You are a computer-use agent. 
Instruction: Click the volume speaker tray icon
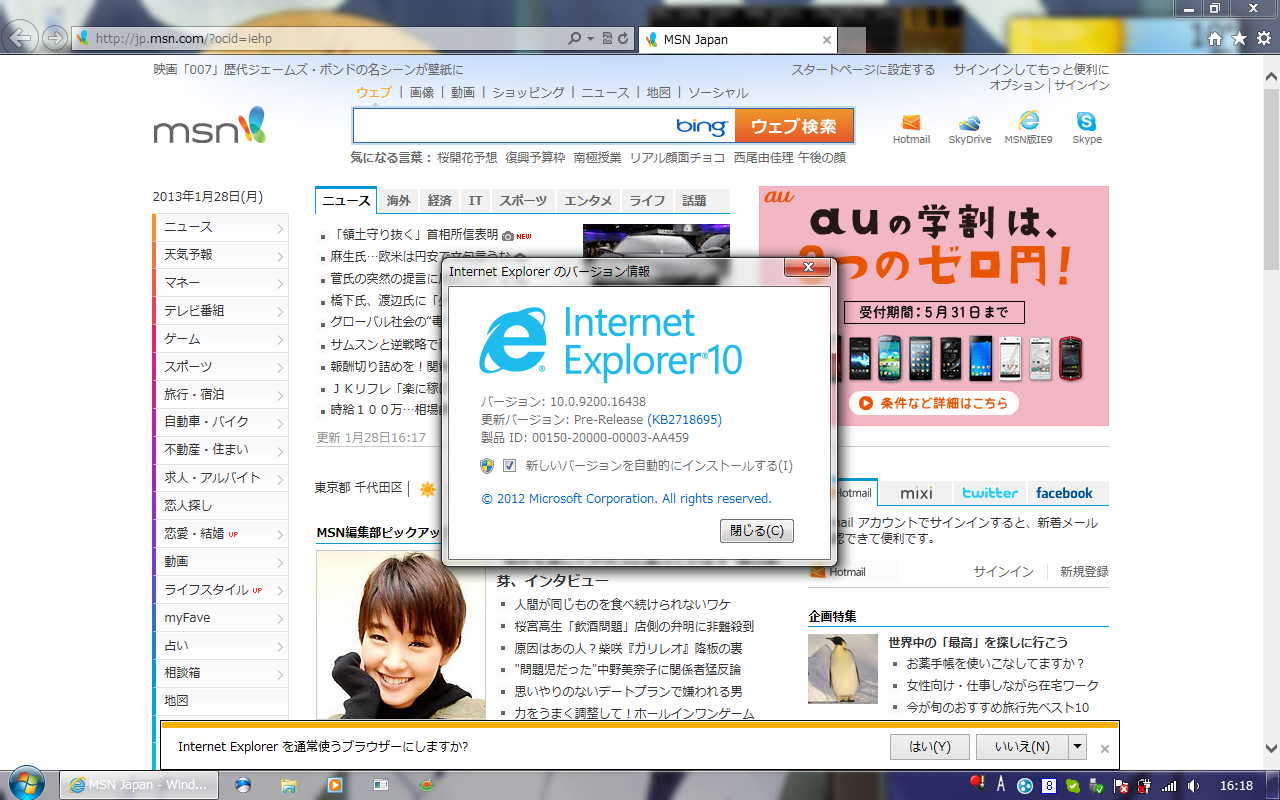pyautogui.click(x=1195, y=786)
